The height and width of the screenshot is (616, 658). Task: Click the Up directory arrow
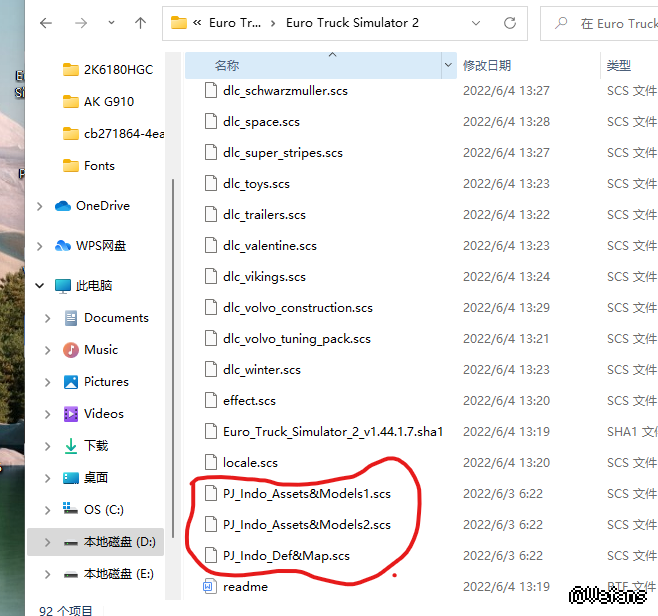point(141,23)
